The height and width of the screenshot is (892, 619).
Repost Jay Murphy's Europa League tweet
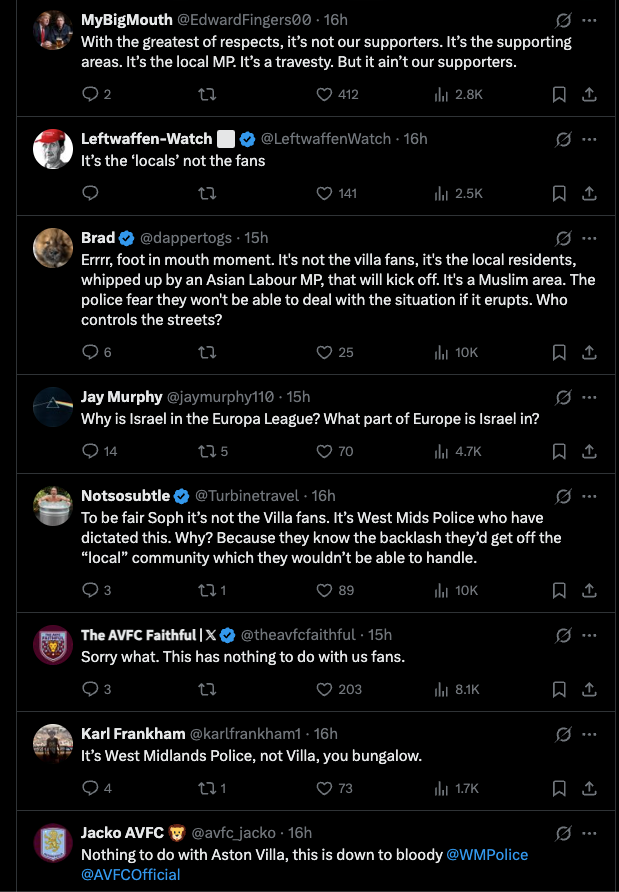click(x=213, y=452)
